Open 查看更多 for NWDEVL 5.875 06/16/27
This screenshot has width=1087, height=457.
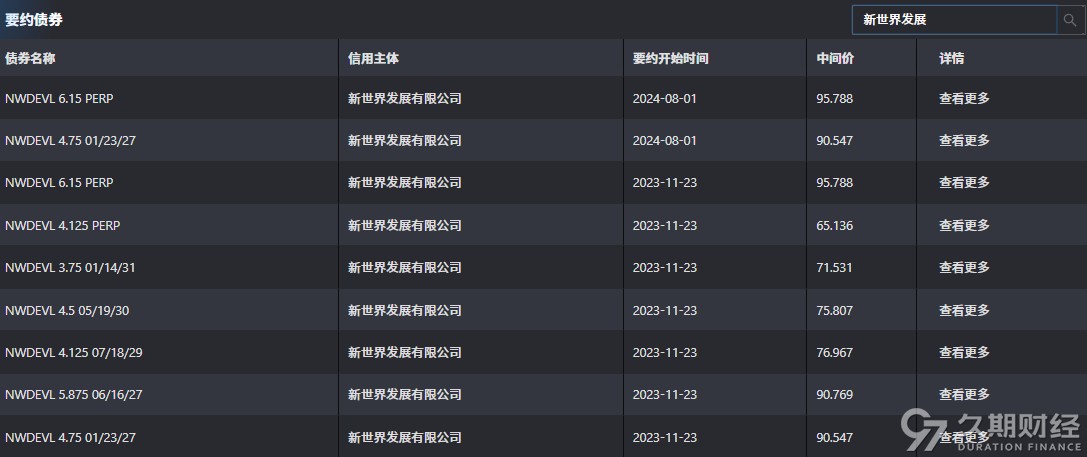point(964,395)
